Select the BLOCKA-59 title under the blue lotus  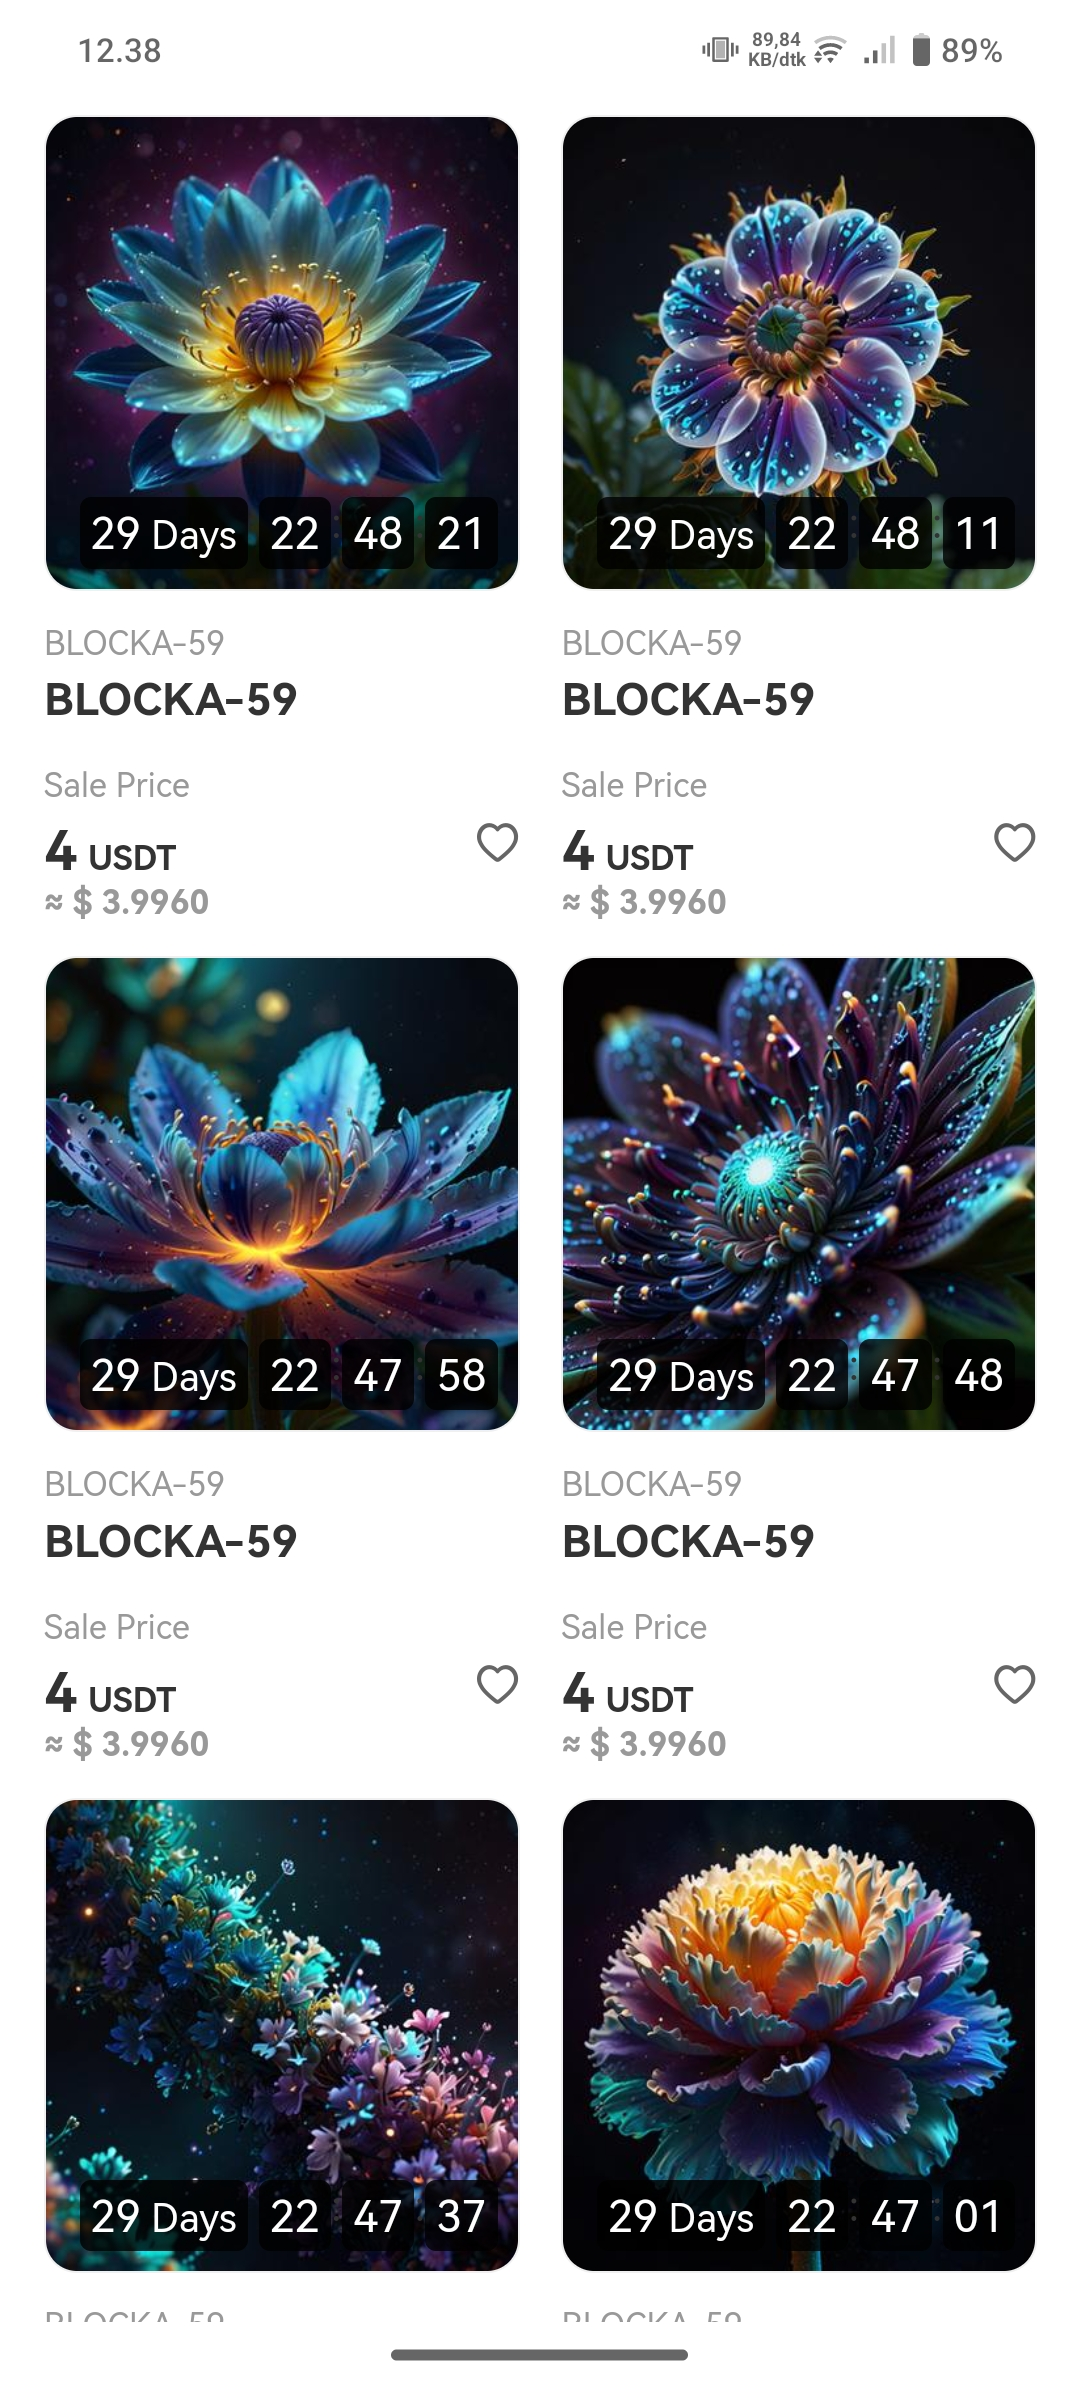tap(171, 699)
